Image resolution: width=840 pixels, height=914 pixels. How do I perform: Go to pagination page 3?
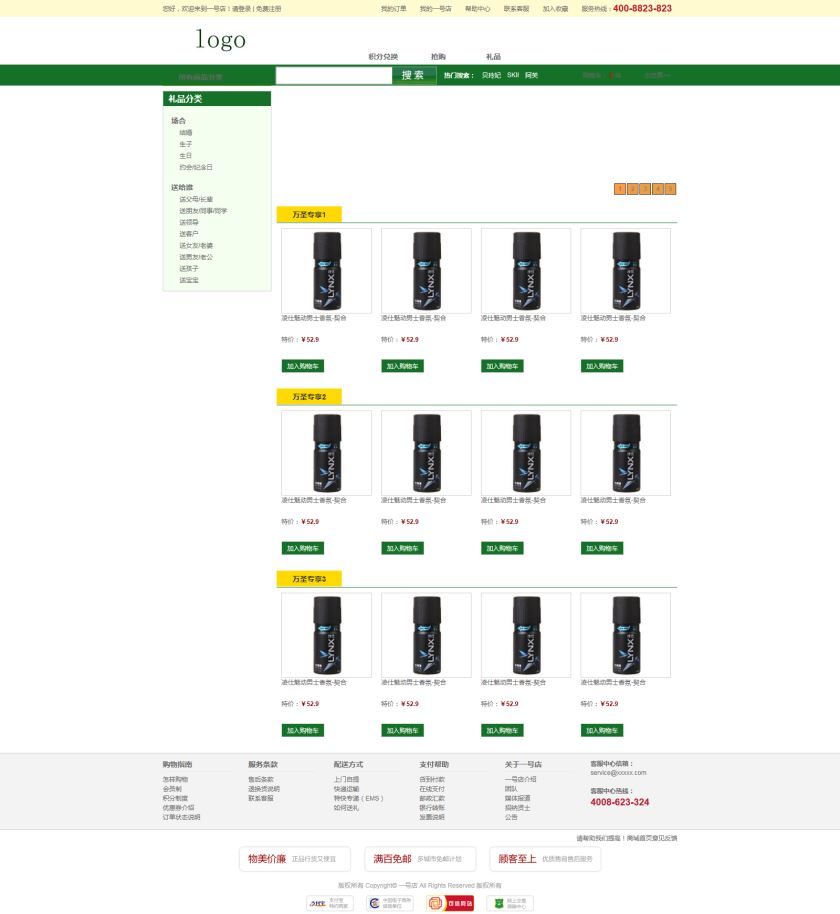(645, 189)
